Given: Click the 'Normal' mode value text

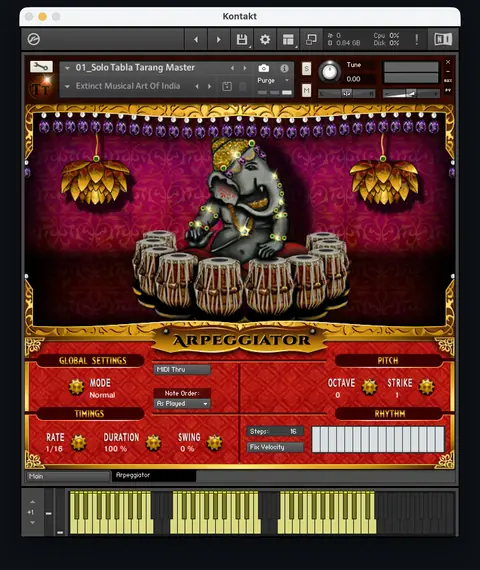Looking at the screenshot, I should (102, 395).
